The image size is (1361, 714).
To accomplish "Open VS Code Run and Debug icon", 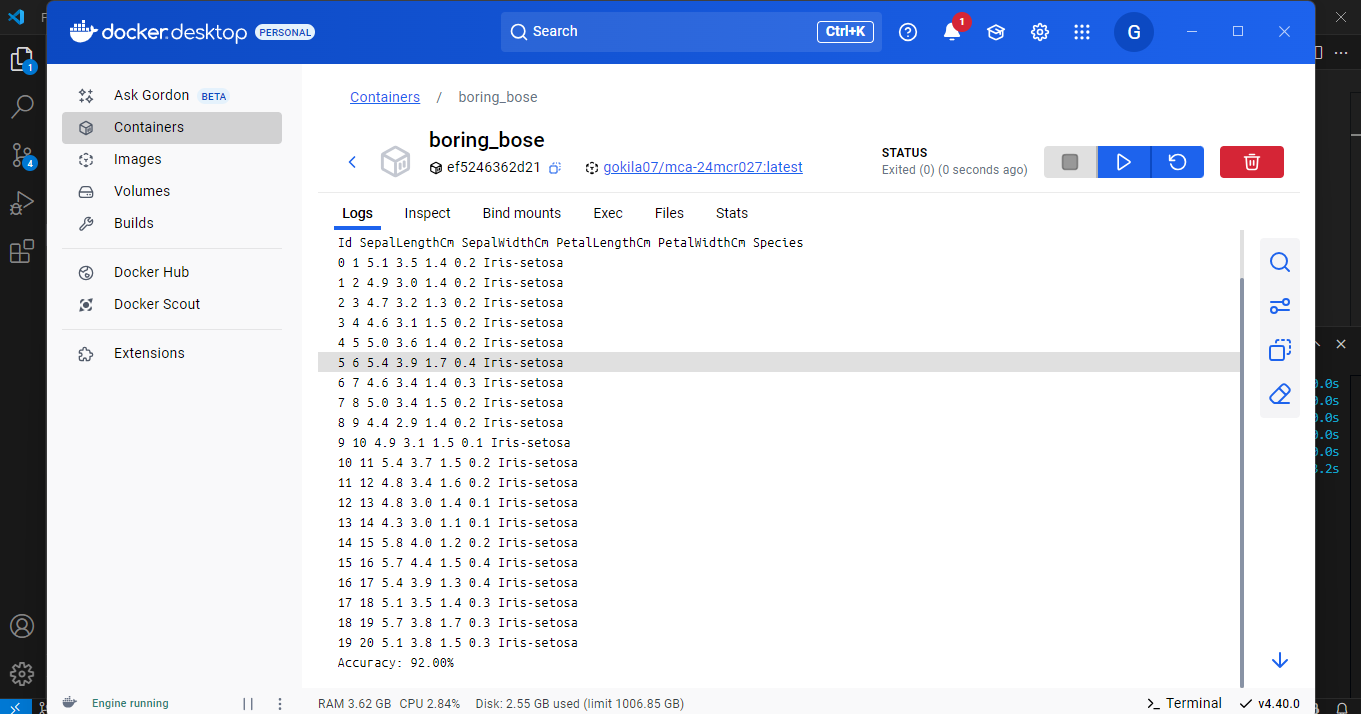I will point(22,204).
